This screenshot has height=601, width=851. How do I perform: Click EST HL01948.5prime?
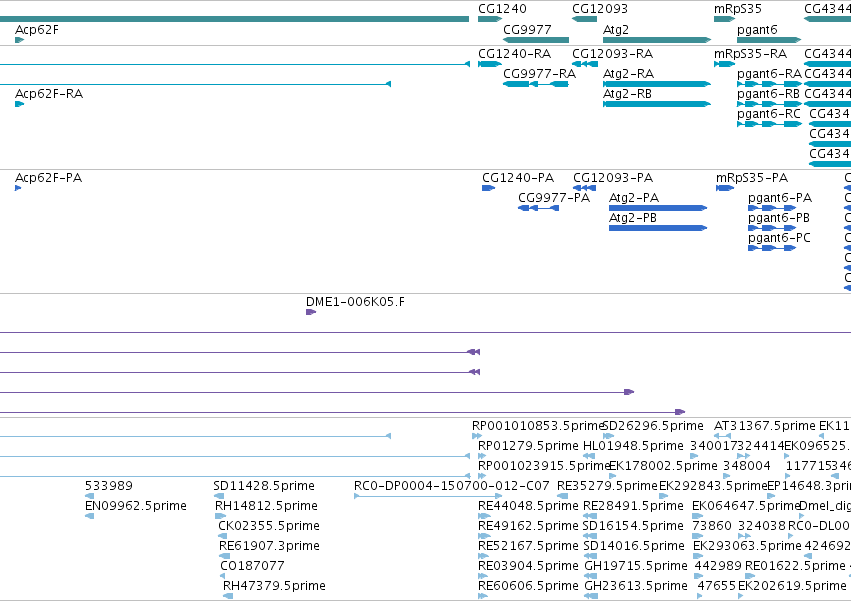(633, 446)
